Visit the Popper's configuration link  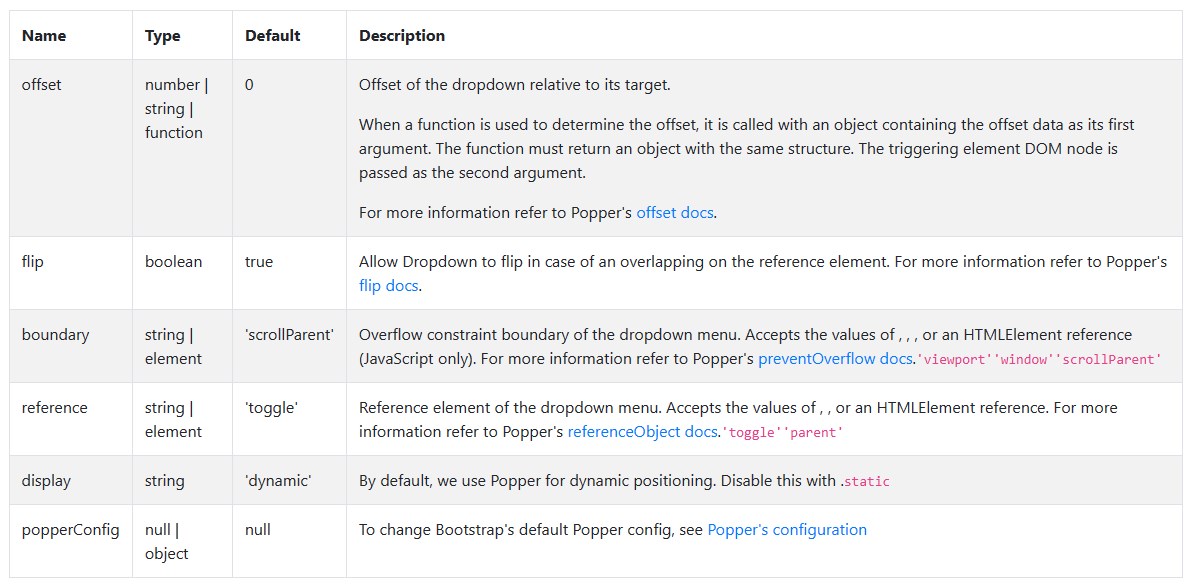click(x=787, y=530)
